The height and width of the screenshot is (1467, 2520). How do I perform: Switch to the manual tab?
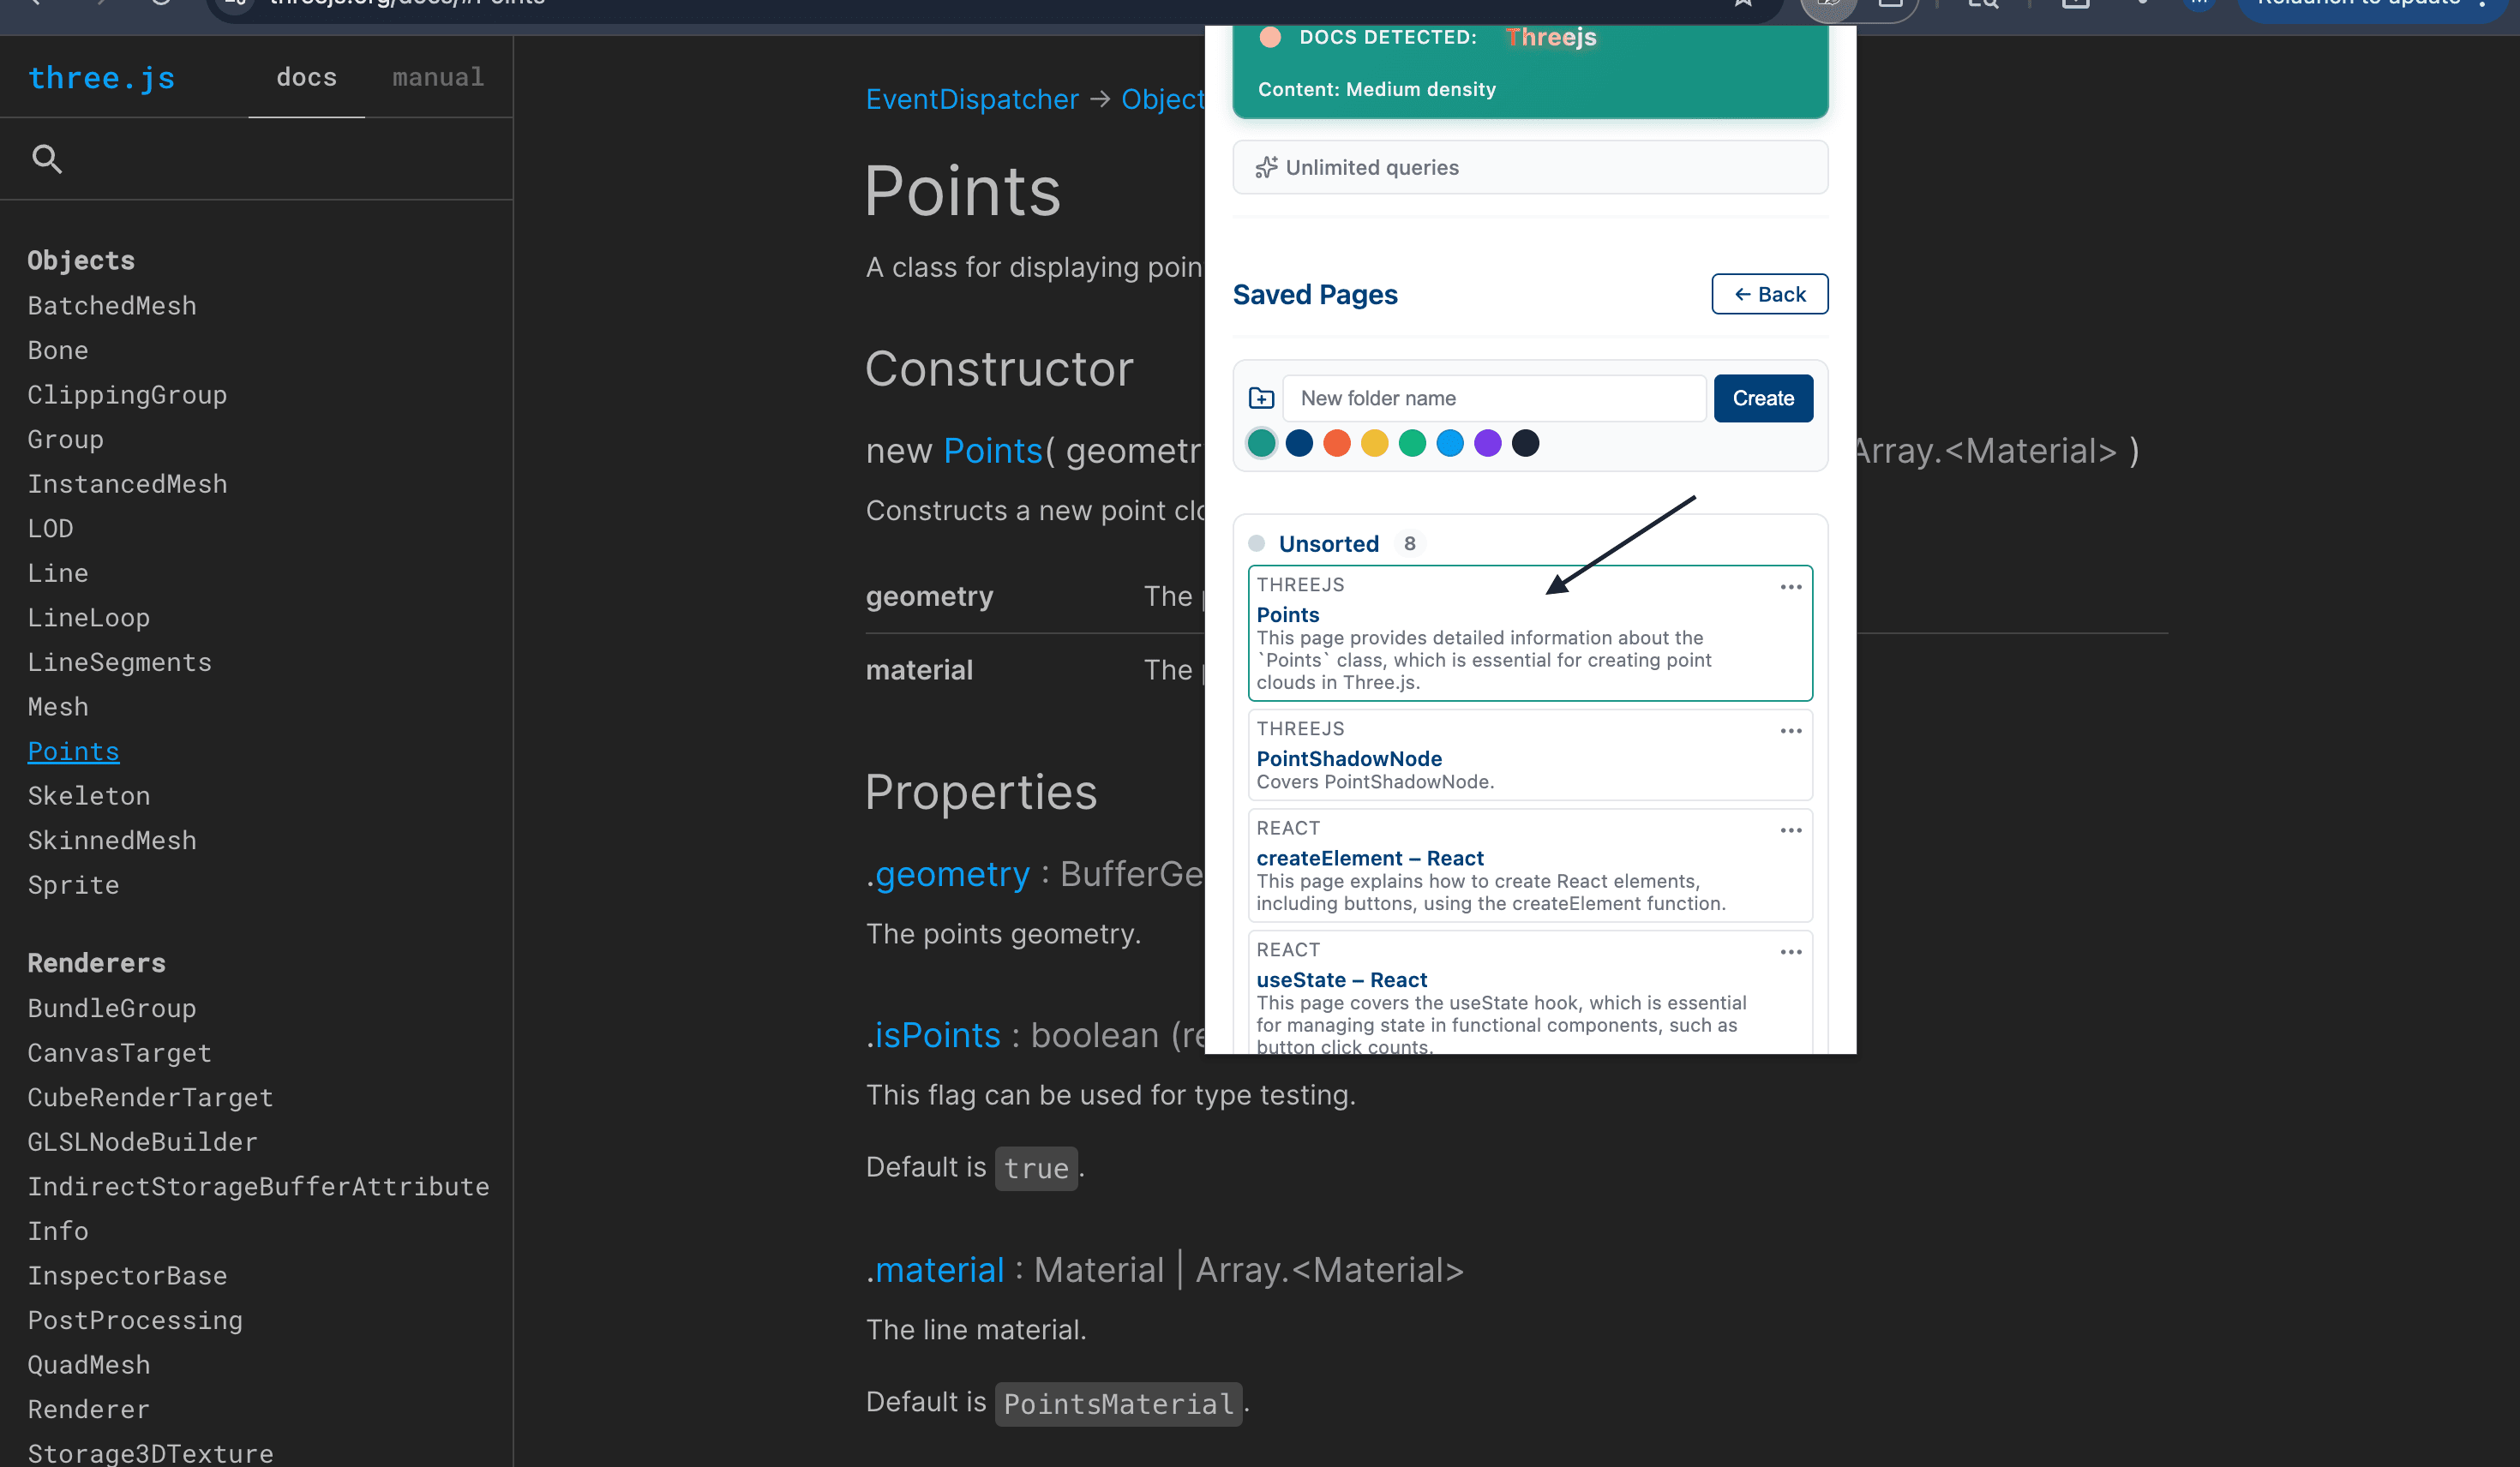coord(438,77)
